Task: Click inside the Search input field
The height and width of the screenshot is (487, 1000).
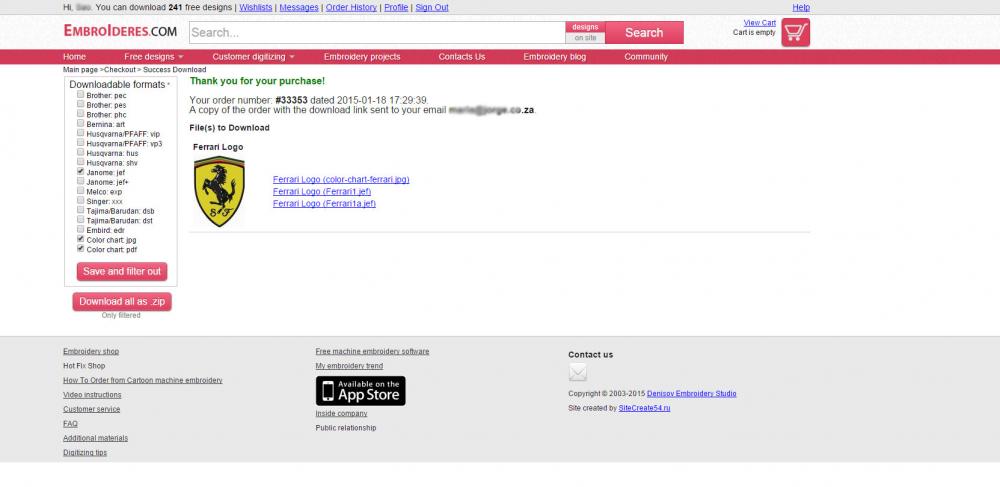Action: tap(376, 33)
